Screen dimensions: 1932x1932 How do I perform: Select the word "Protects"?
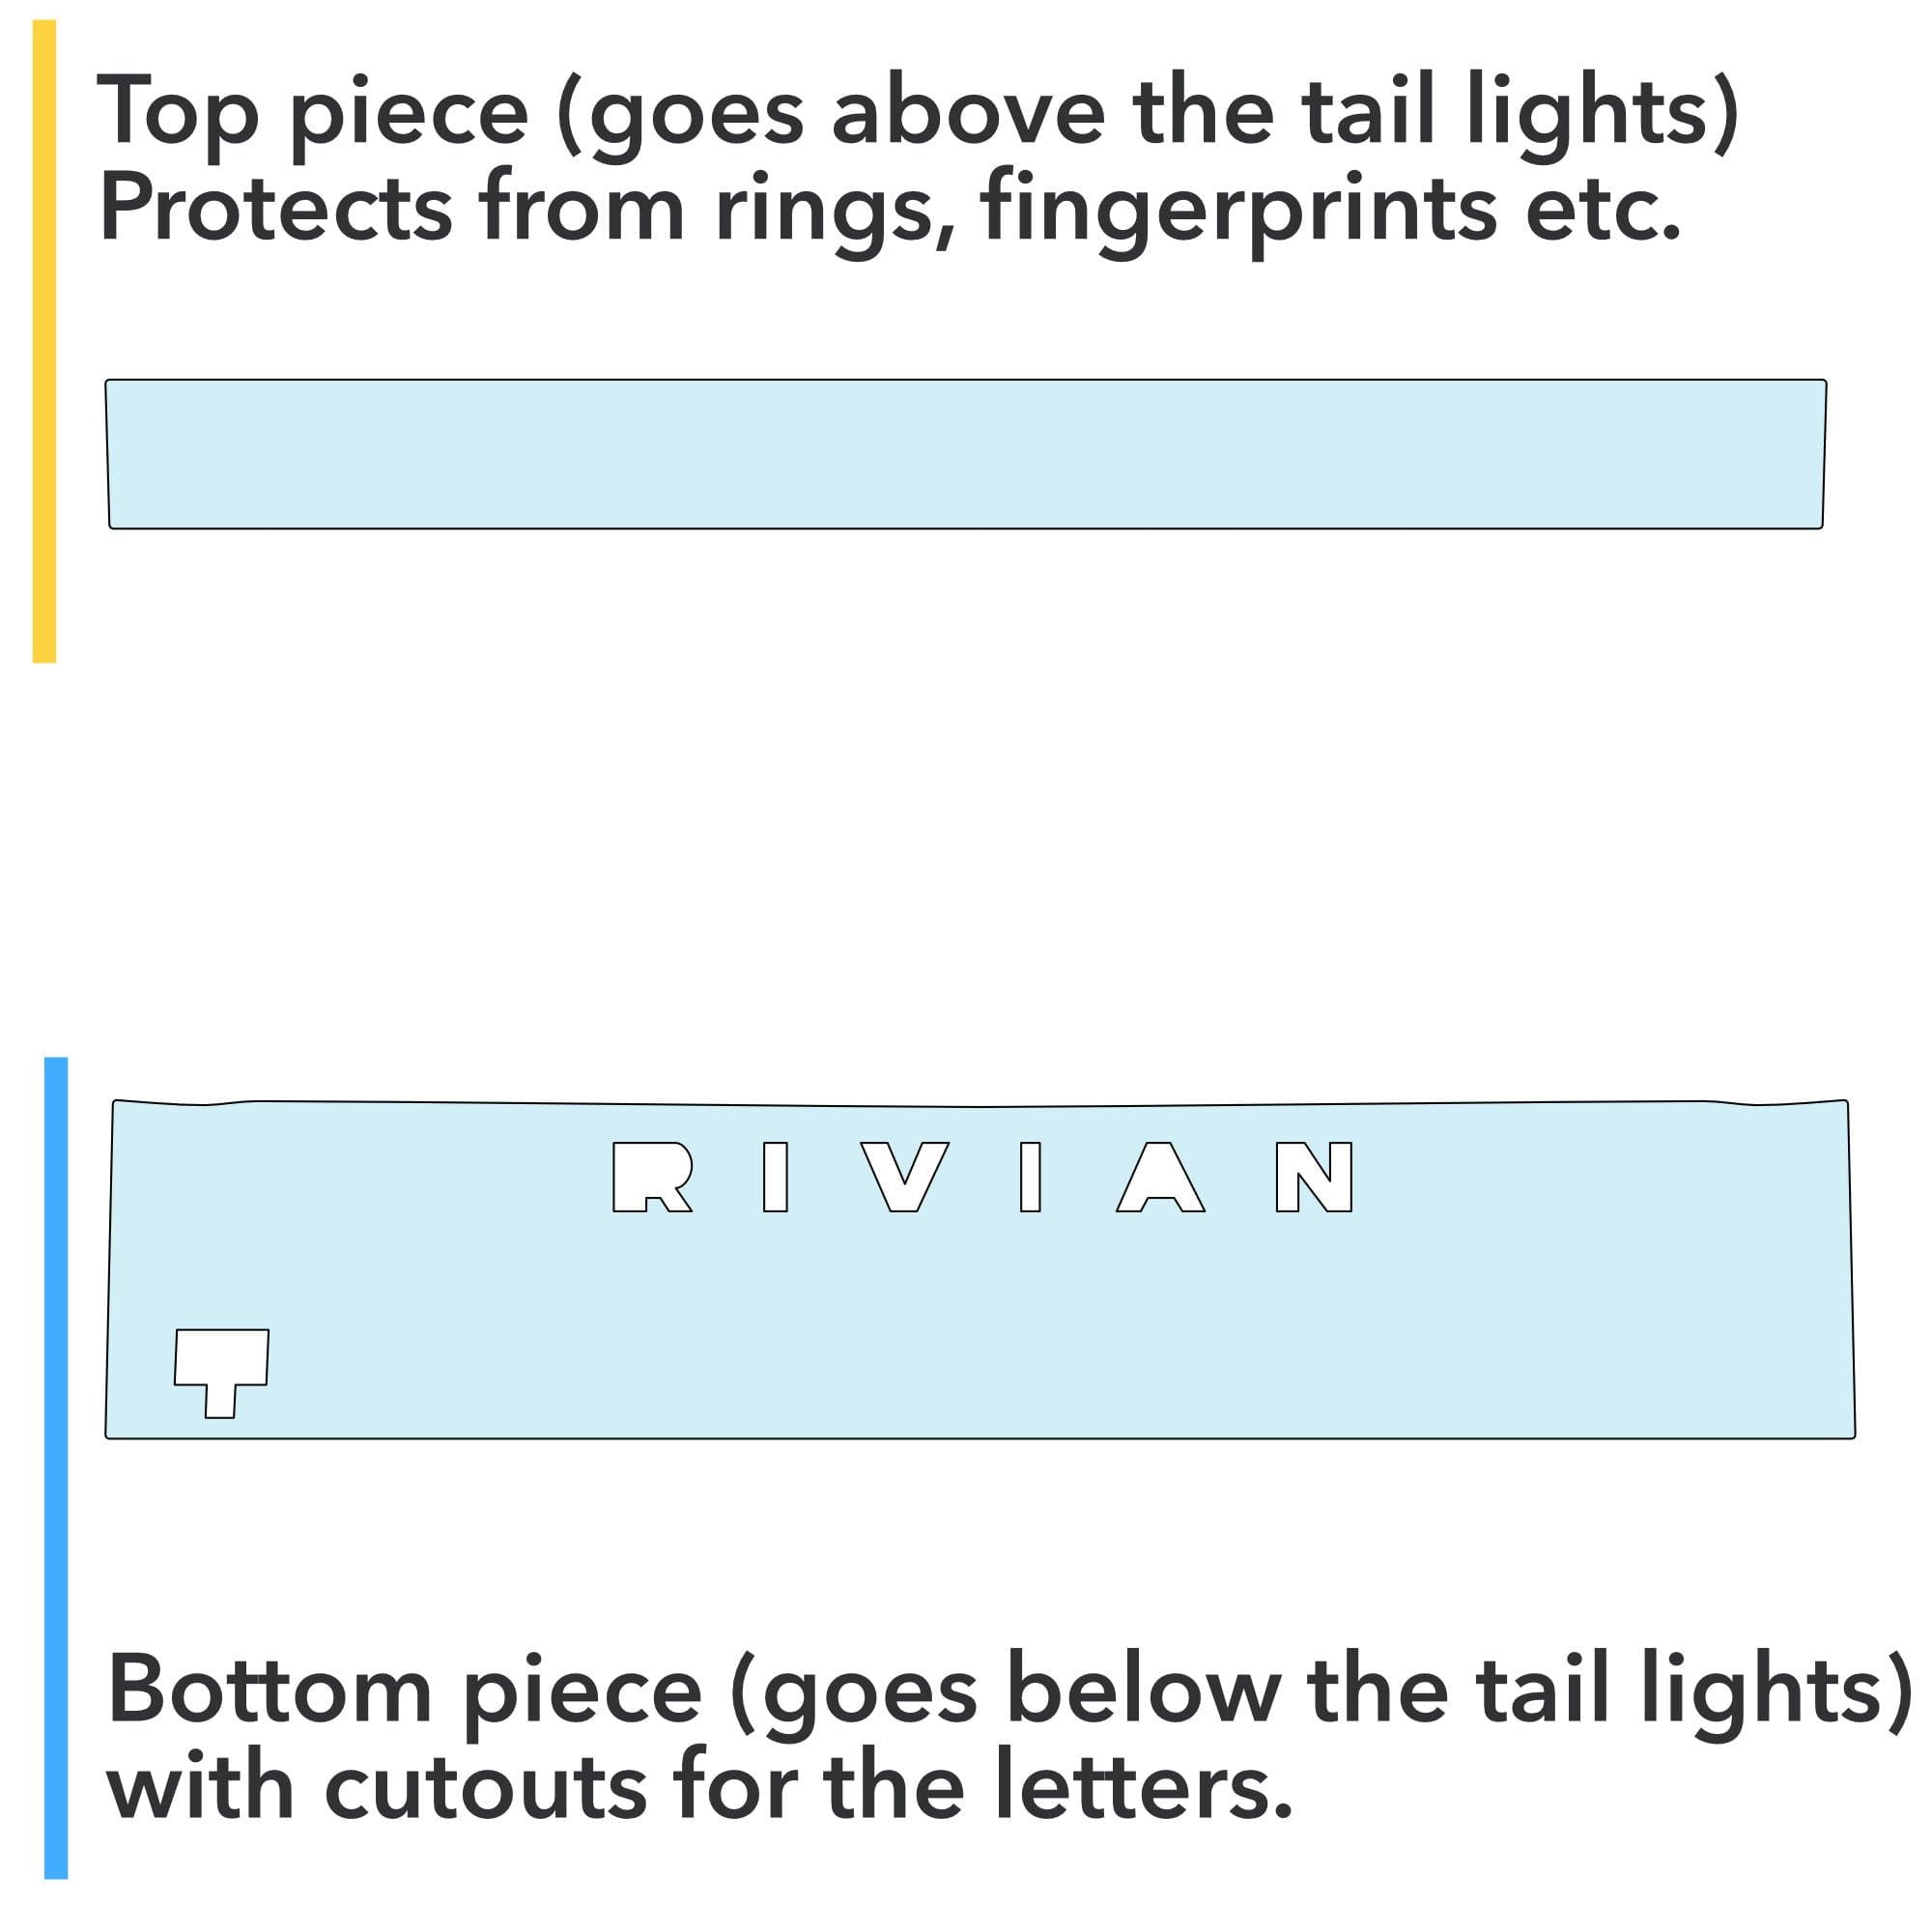276,210
